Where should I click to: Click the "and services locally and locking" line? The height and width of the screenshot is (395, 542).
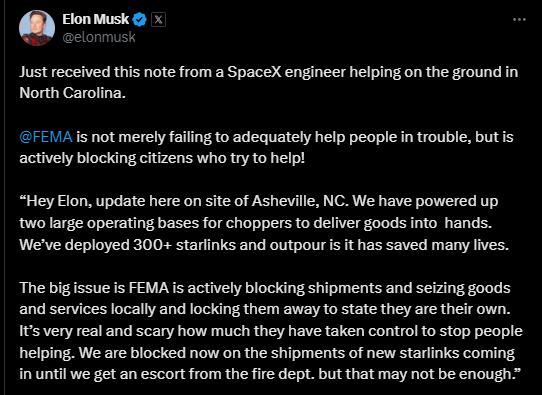pyautogui.click(x=265, y=309)
